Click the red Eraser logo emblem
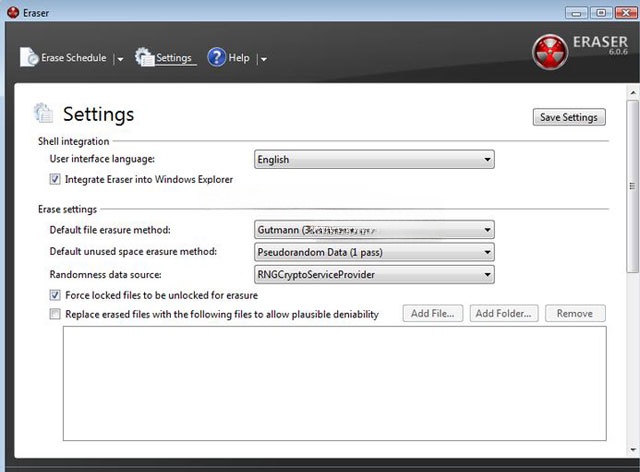The height and width of the screenshot is (472, 640). pos(550,52)
